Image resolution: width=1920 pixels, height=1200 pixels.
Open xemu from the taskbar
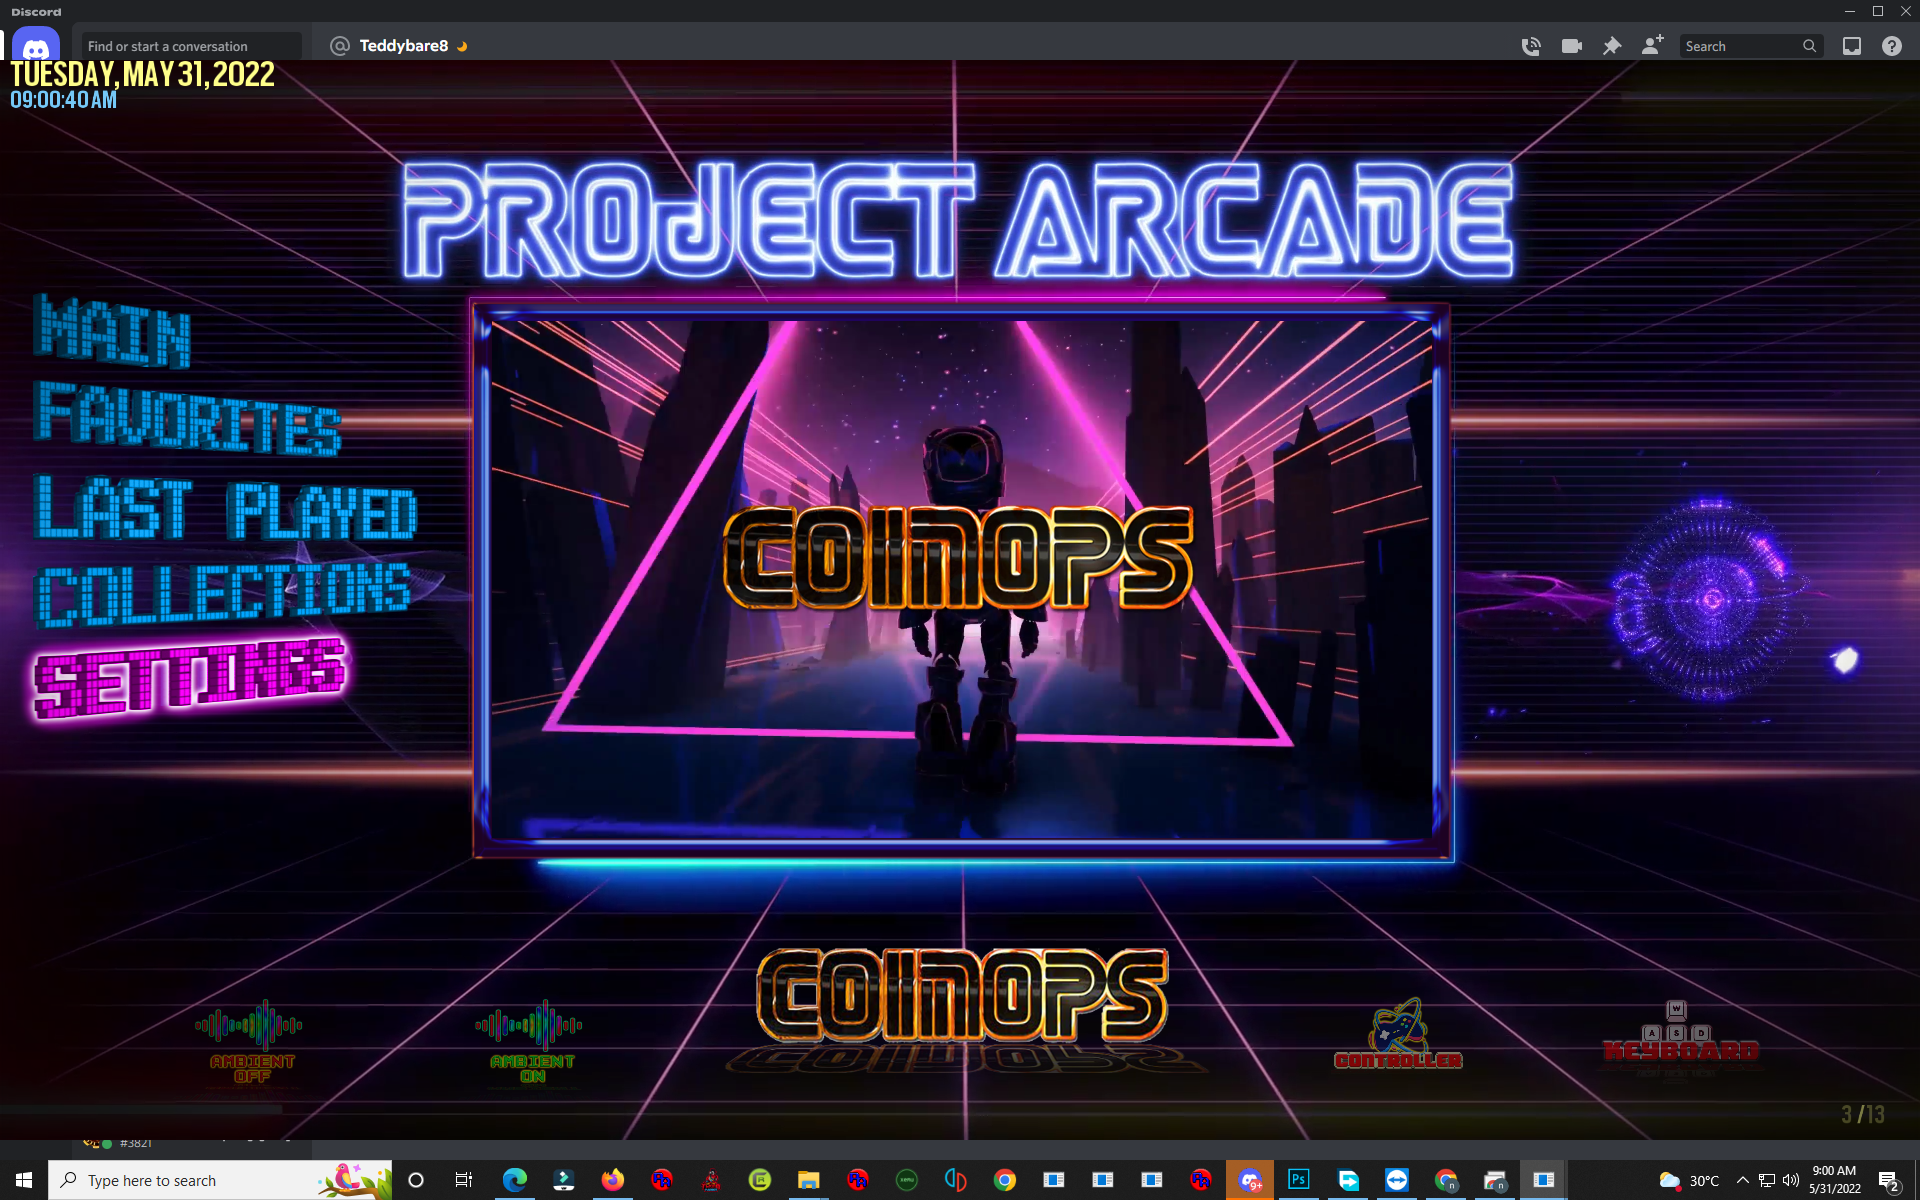(x=906, y=1180)
